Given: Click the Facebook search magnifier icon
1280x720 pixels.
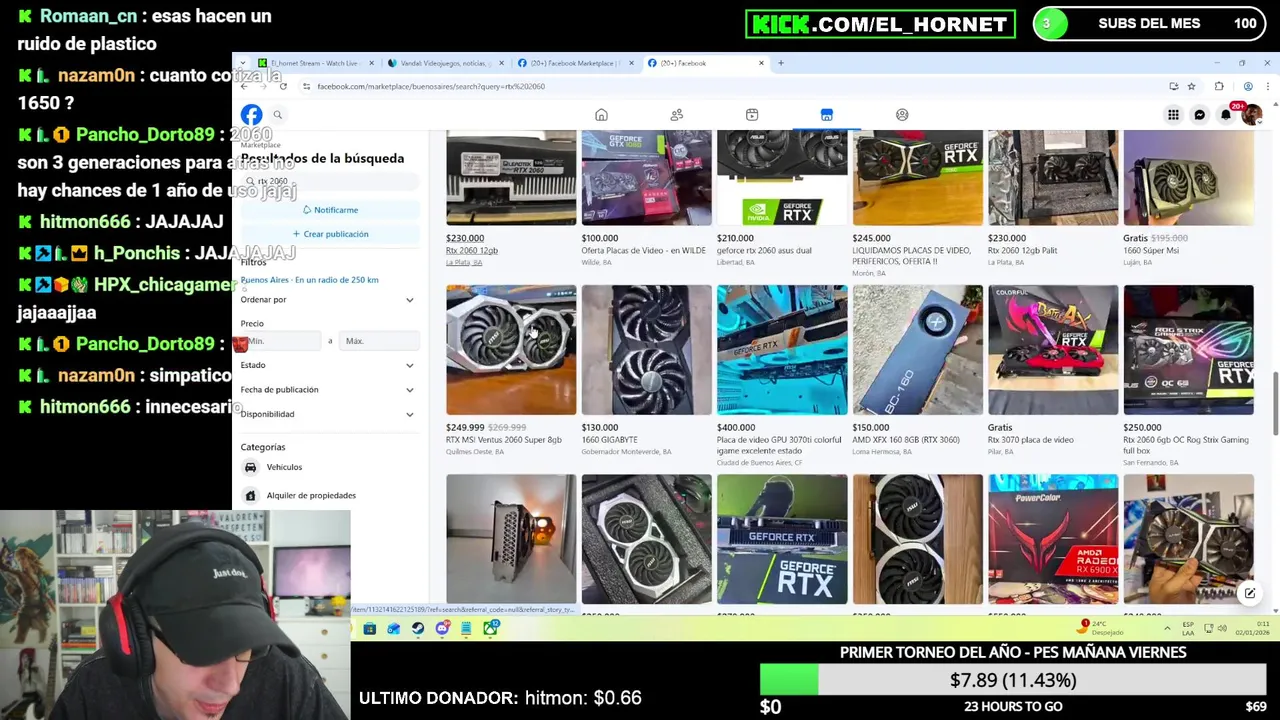Looking at the screenshot, I should point(278,115).
